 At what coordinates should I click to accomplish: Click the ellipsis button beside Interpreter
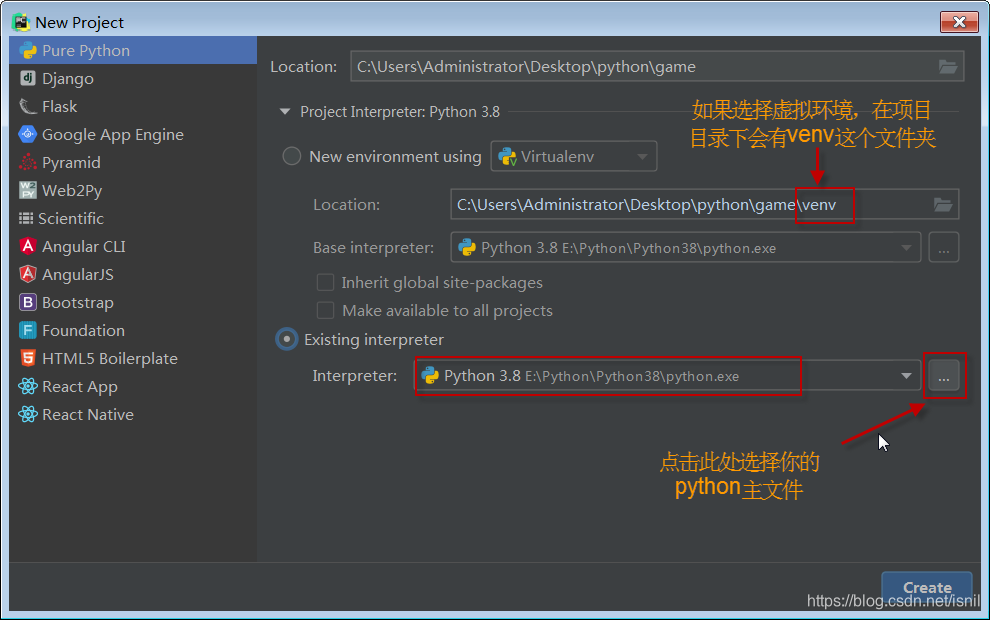click(x=944, y=376)
